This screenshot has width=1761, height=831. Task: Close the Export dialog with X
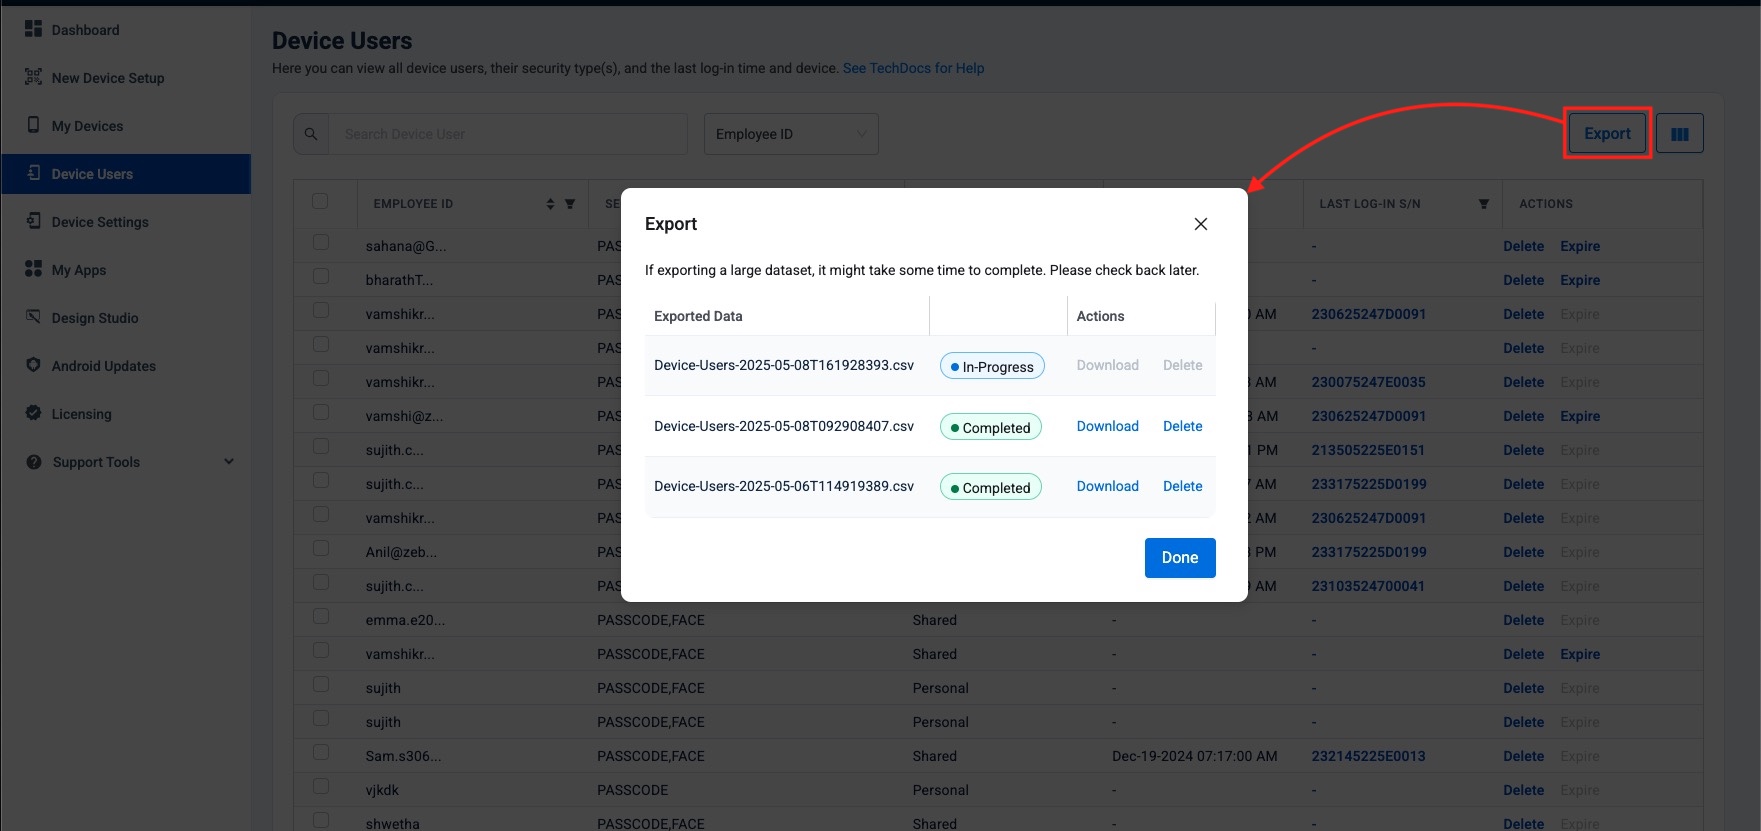[x=1200, y=224]
